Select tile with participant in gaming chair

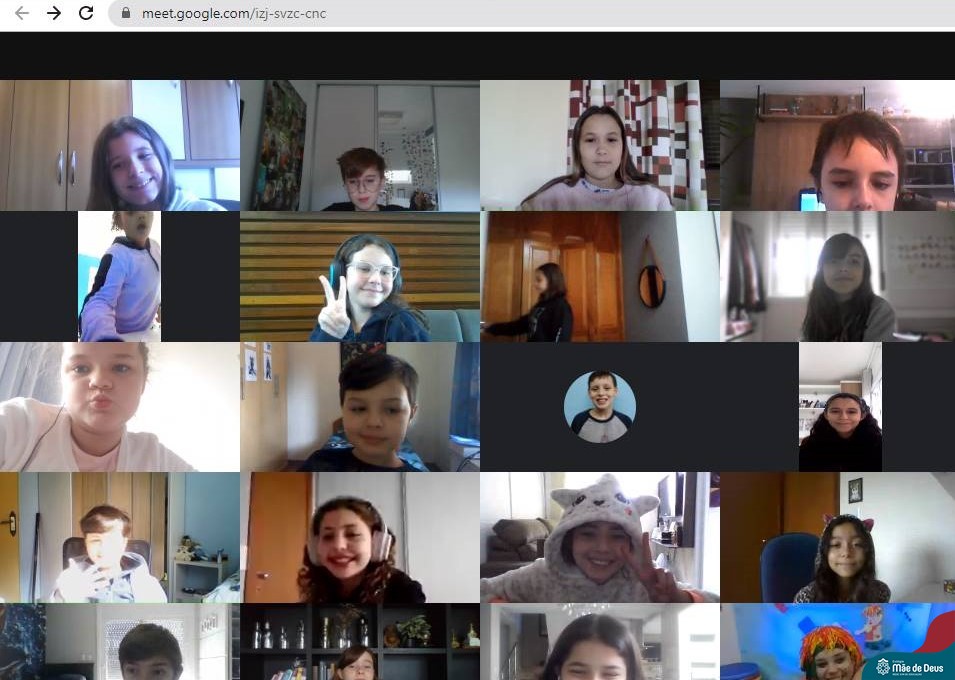click(x=119, y=538)
